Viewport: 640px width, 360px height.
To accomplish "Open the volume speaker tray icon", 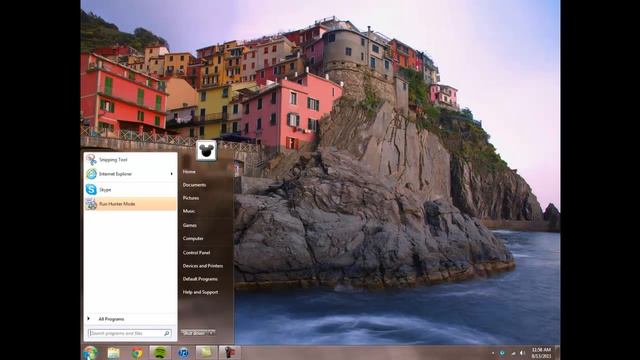I will coord(522,353).
